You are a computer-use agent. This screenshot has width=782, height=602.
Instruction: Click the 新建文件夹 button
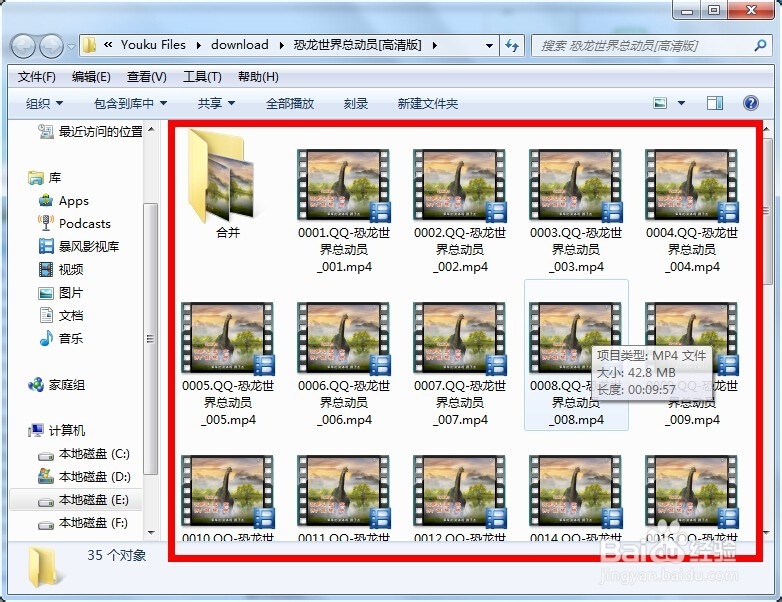pos(427,104)
